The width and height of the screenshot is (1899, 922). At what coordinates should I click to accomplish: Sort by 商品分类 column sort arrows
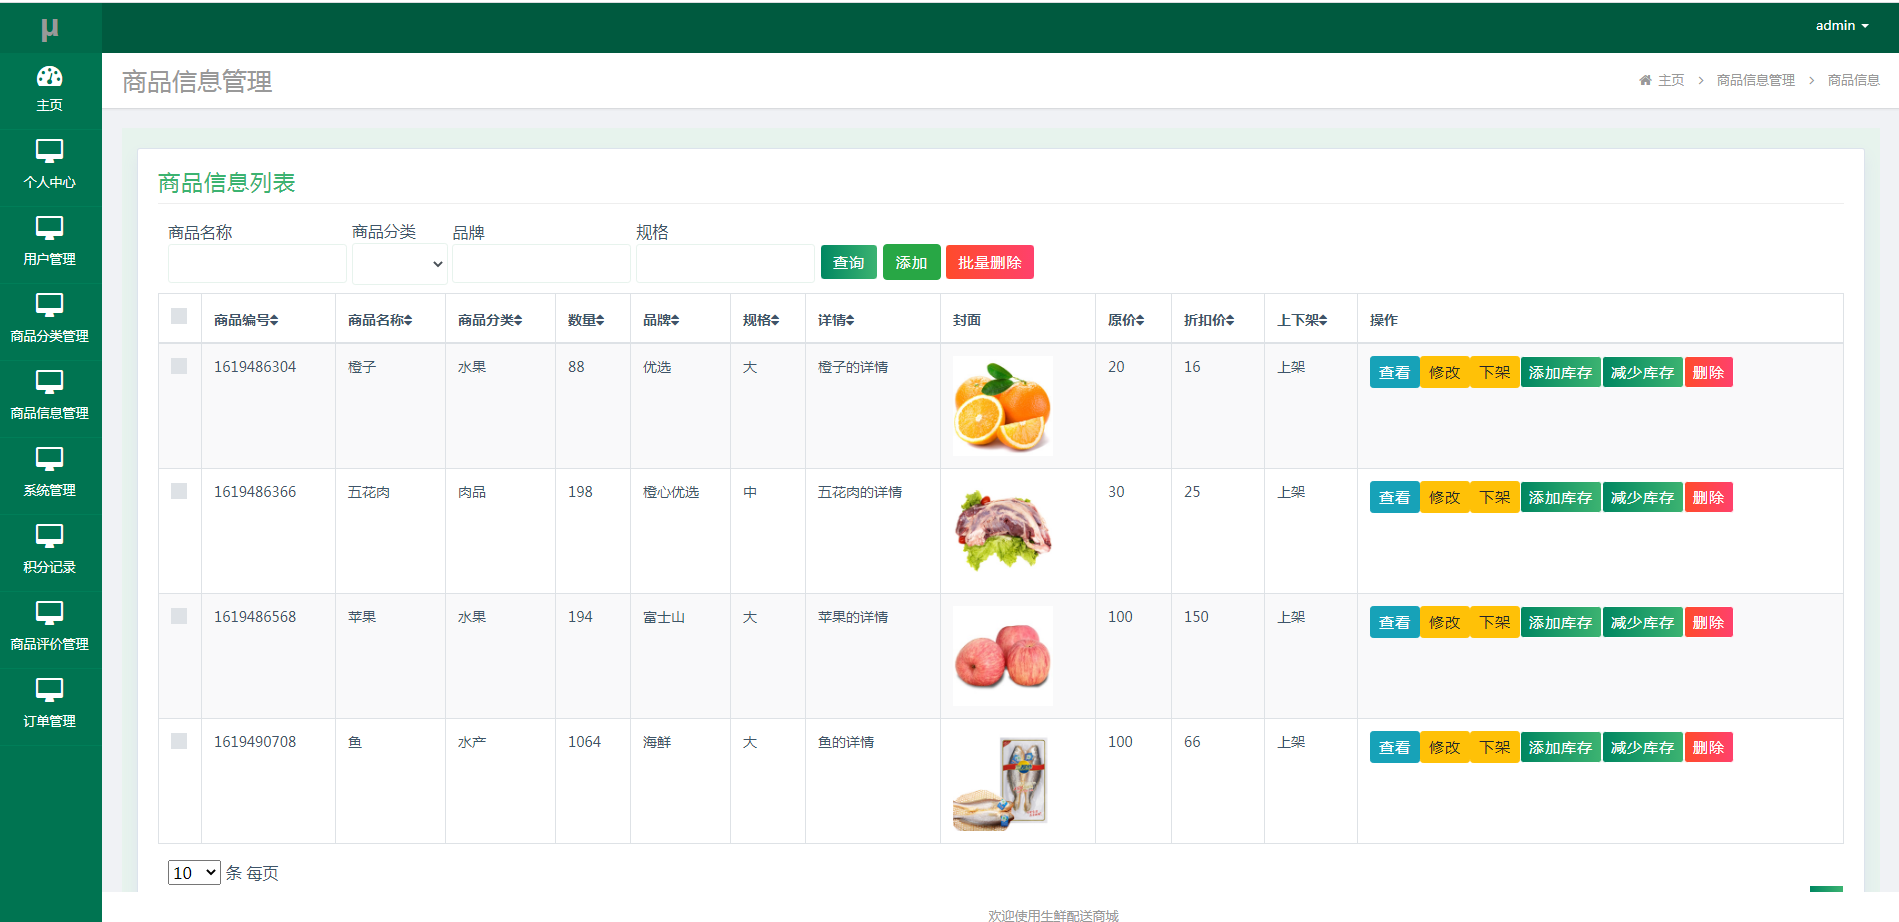pos(518,320)
